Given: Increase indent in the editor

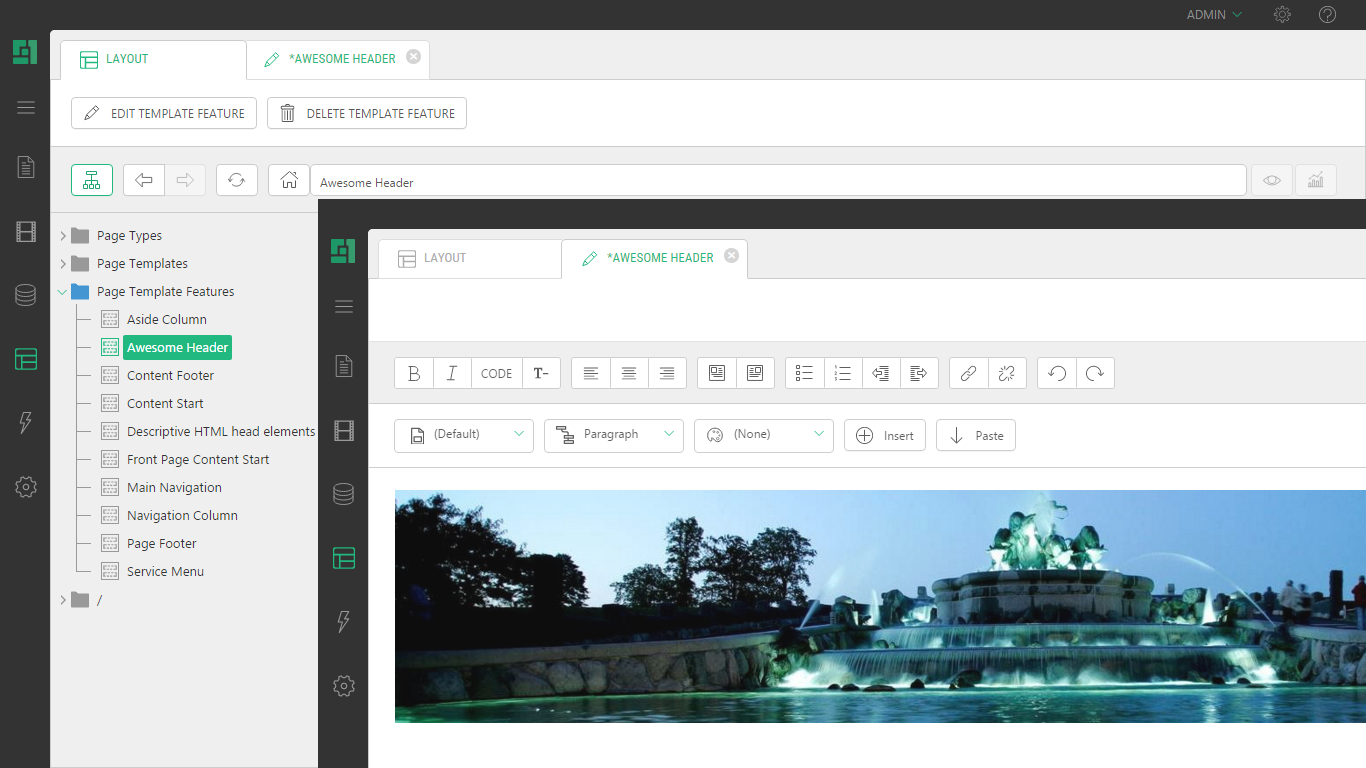Looking at the screenshot, I should pos(919,373).
